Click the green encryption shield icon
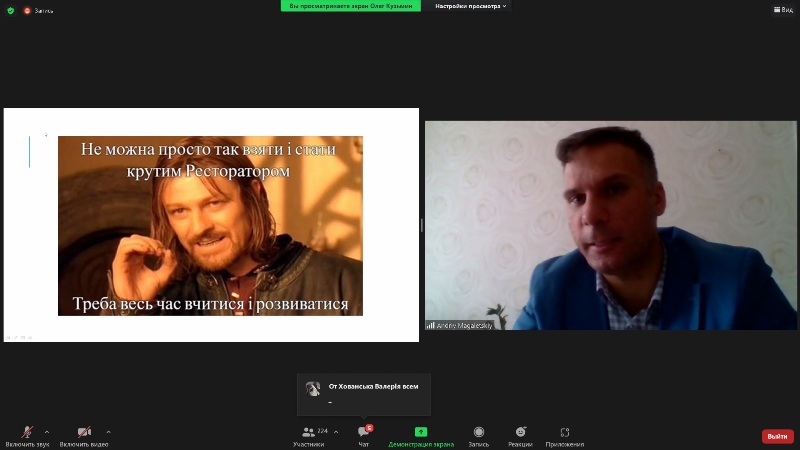 11,10
